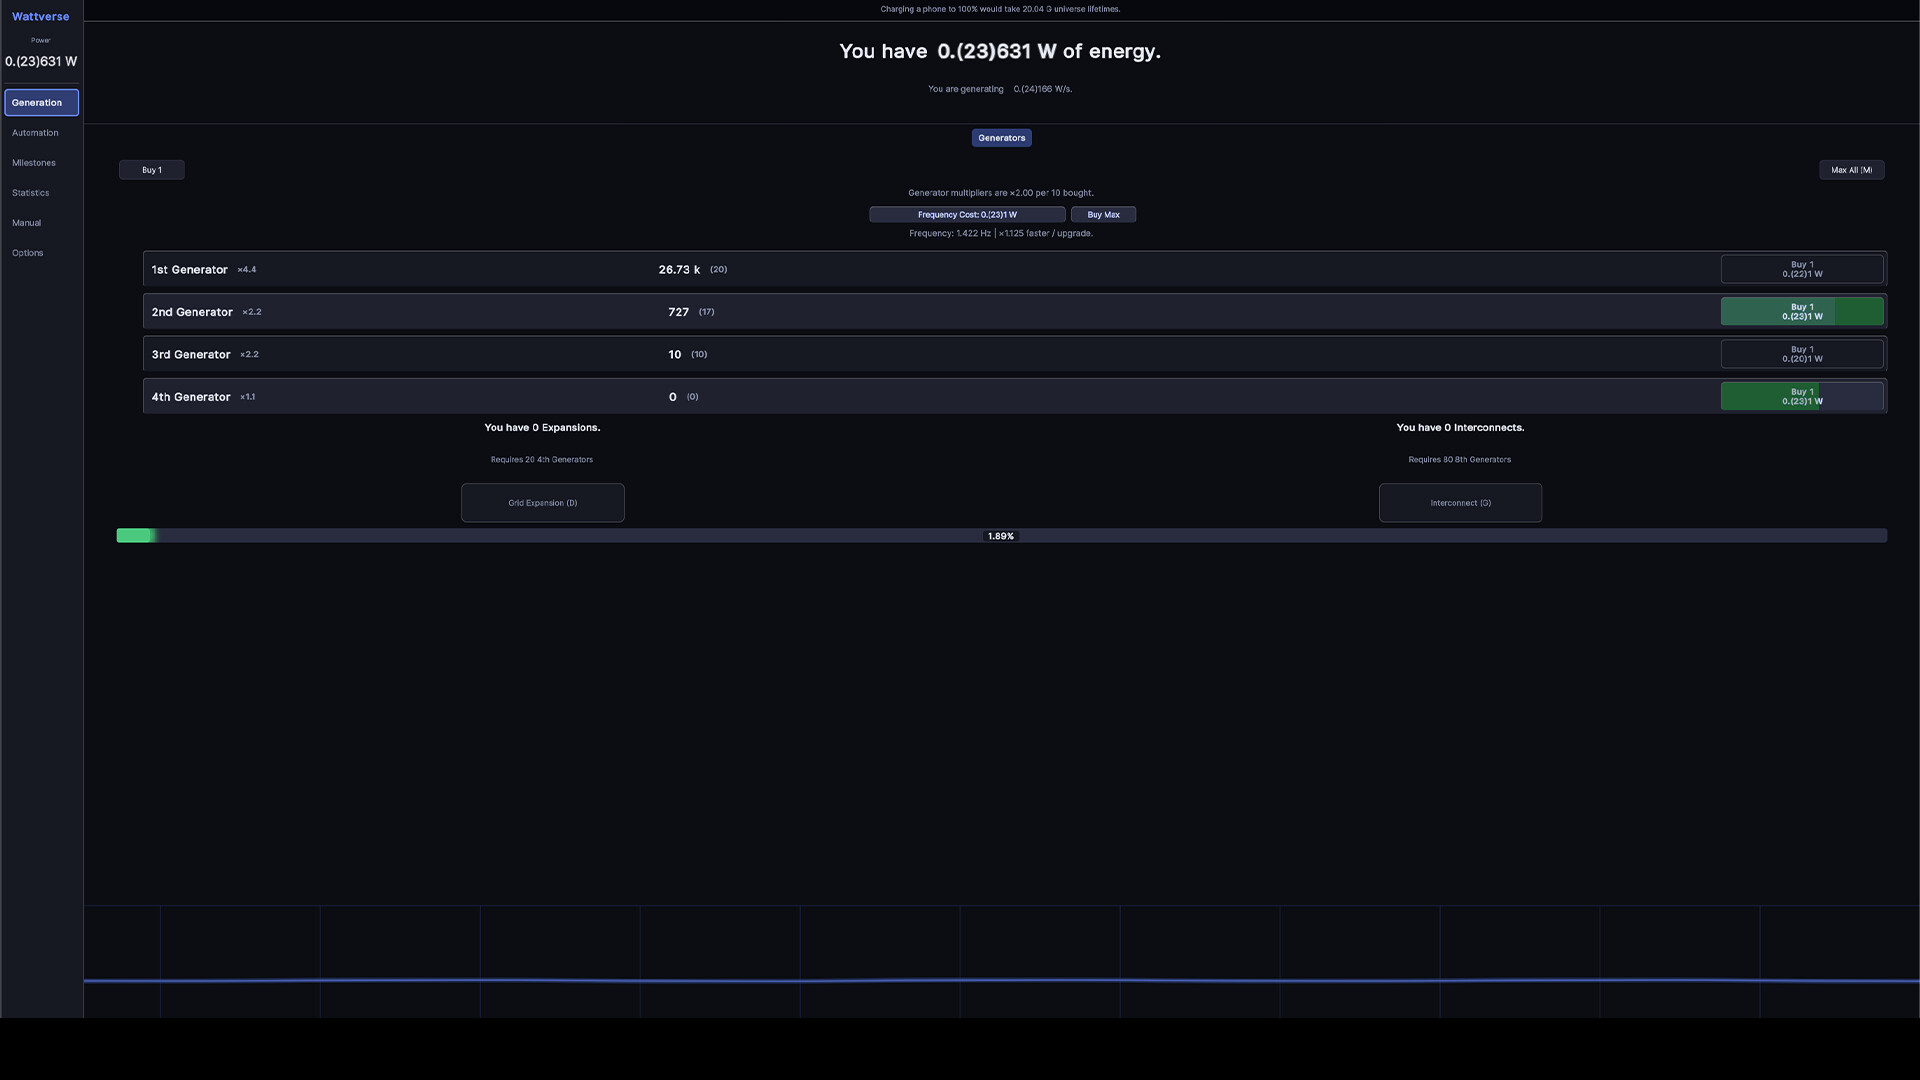The height and width of the screenshot is (1080, 1920).
Task: Click the Grid Expansion (0) button
Action: [x=542, y=503]
